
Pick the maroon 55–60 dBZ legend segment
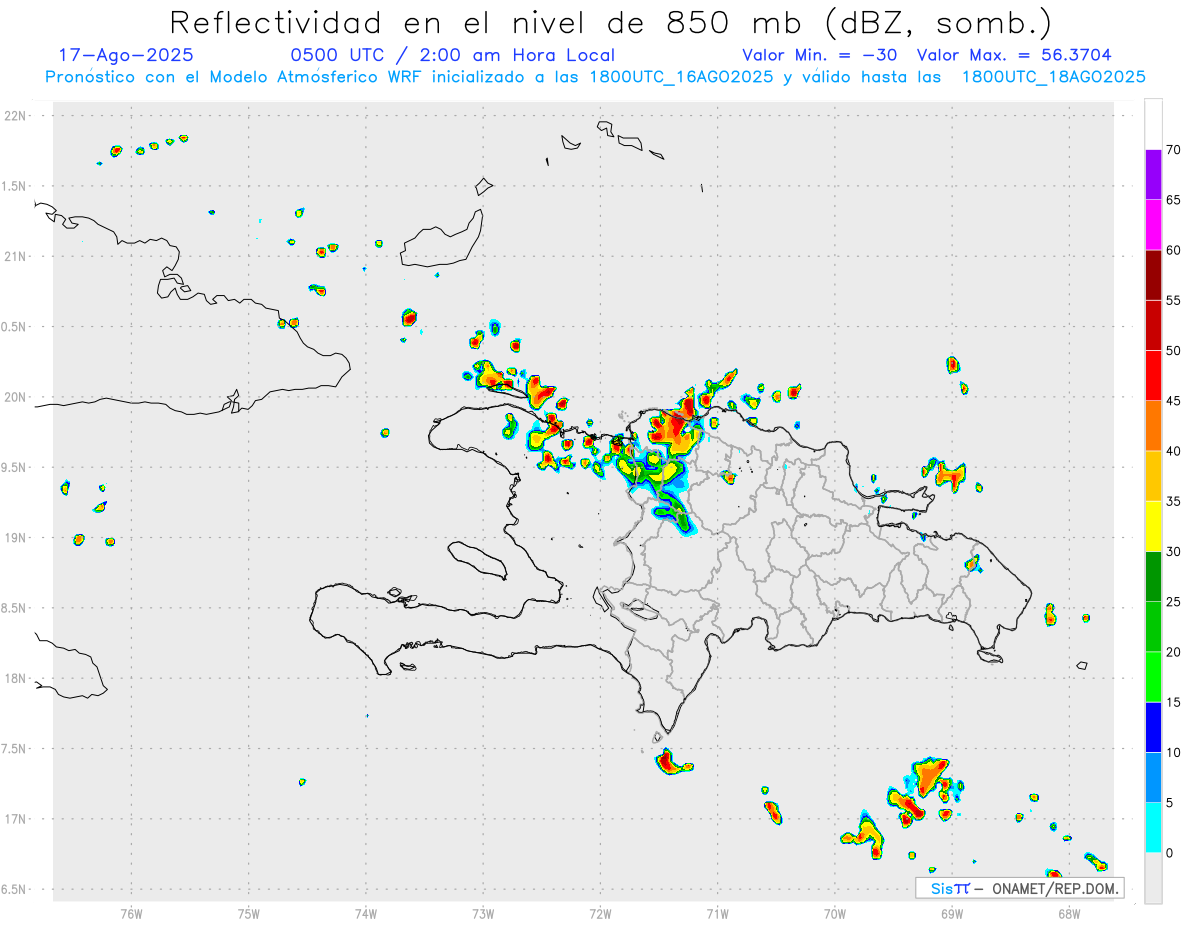(x=1153, y=275)
